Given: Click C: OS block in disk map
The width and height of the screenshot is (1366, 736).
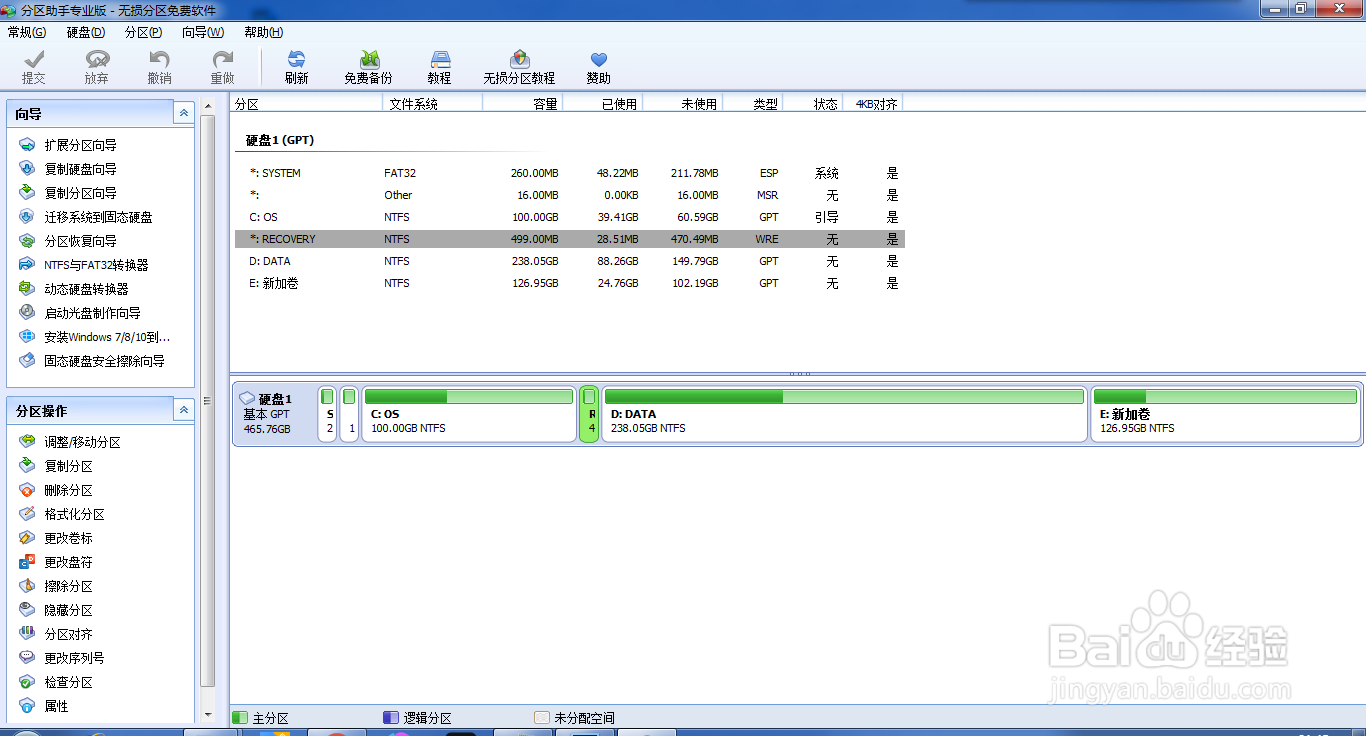Looking at the screenshot, I should tap(469, 414).
